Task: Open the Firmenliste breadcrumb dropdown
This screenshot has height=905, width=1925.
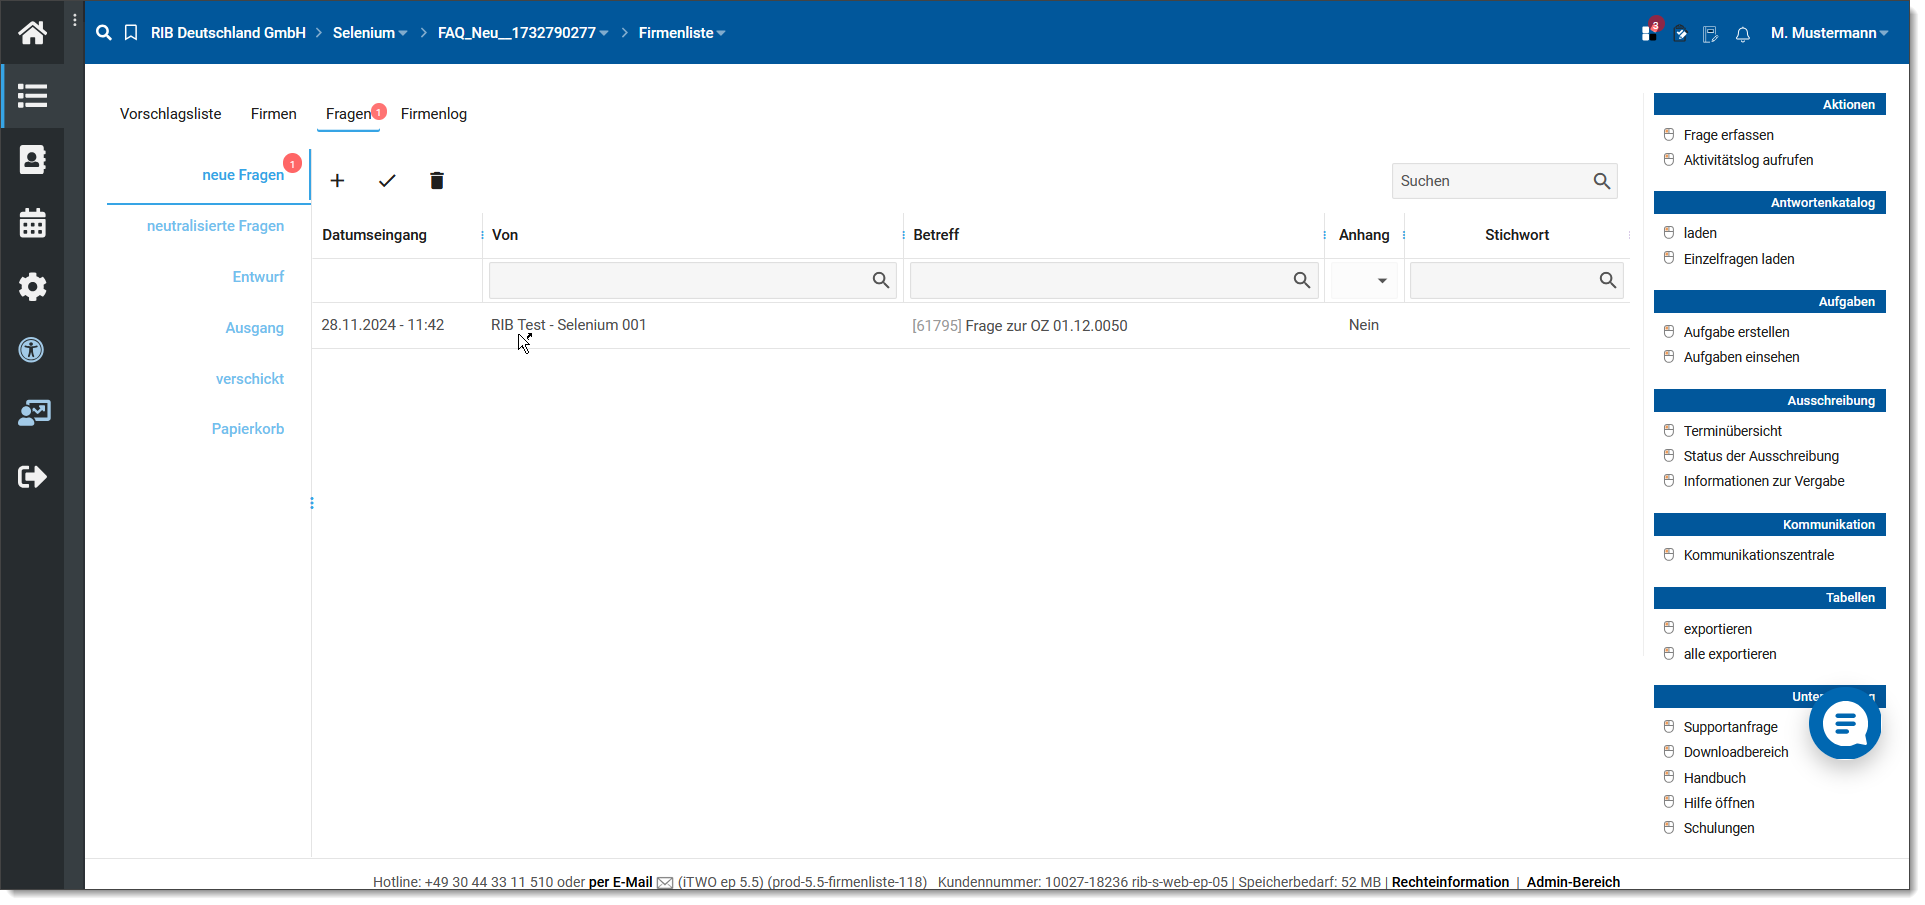Action: tap(681, 33)
